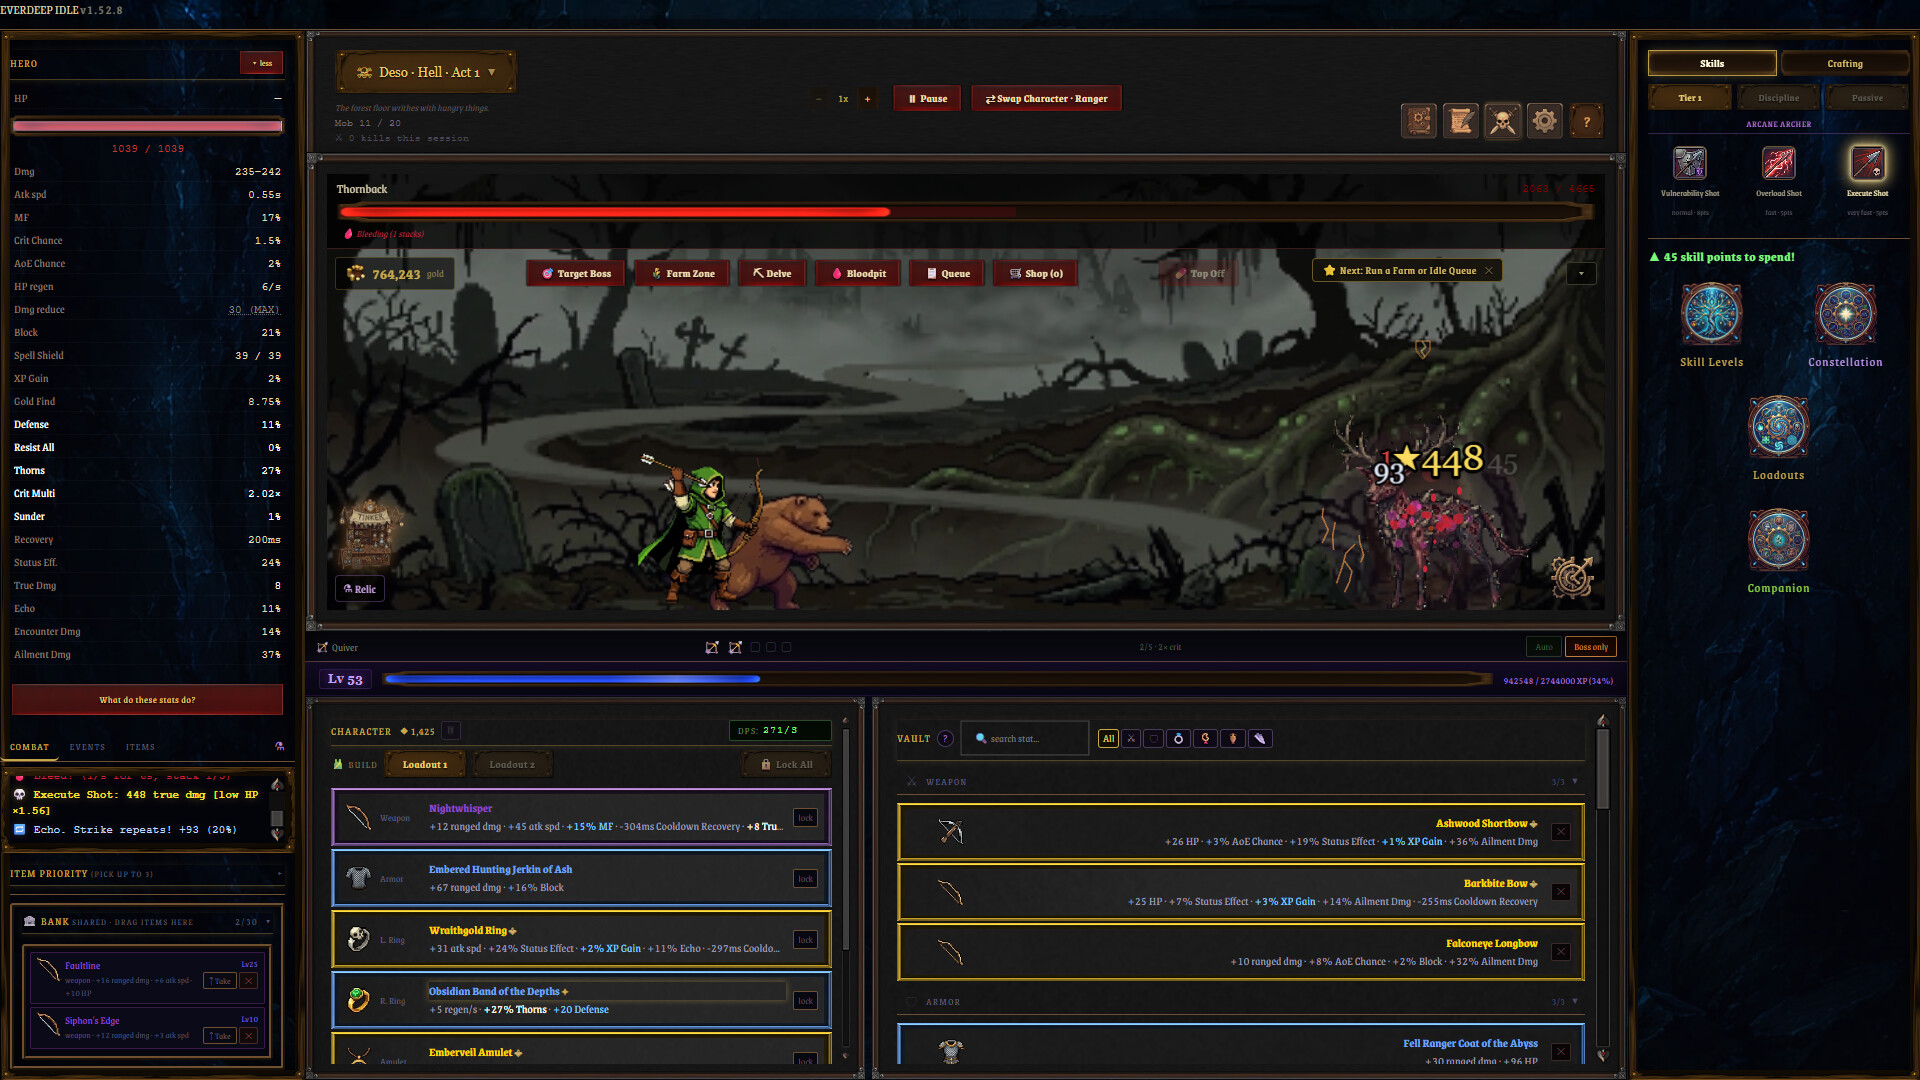1920x1080 pixels.
Task: Click the vault search stat field
Action: [1025, 739]
